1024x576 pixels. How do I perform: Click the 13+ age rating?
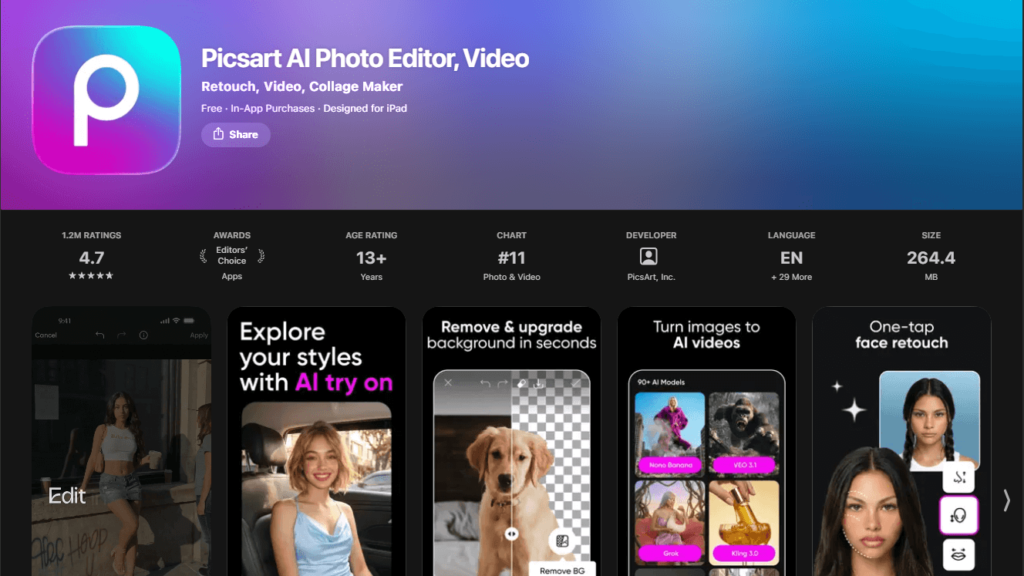[x=371, y=258]
